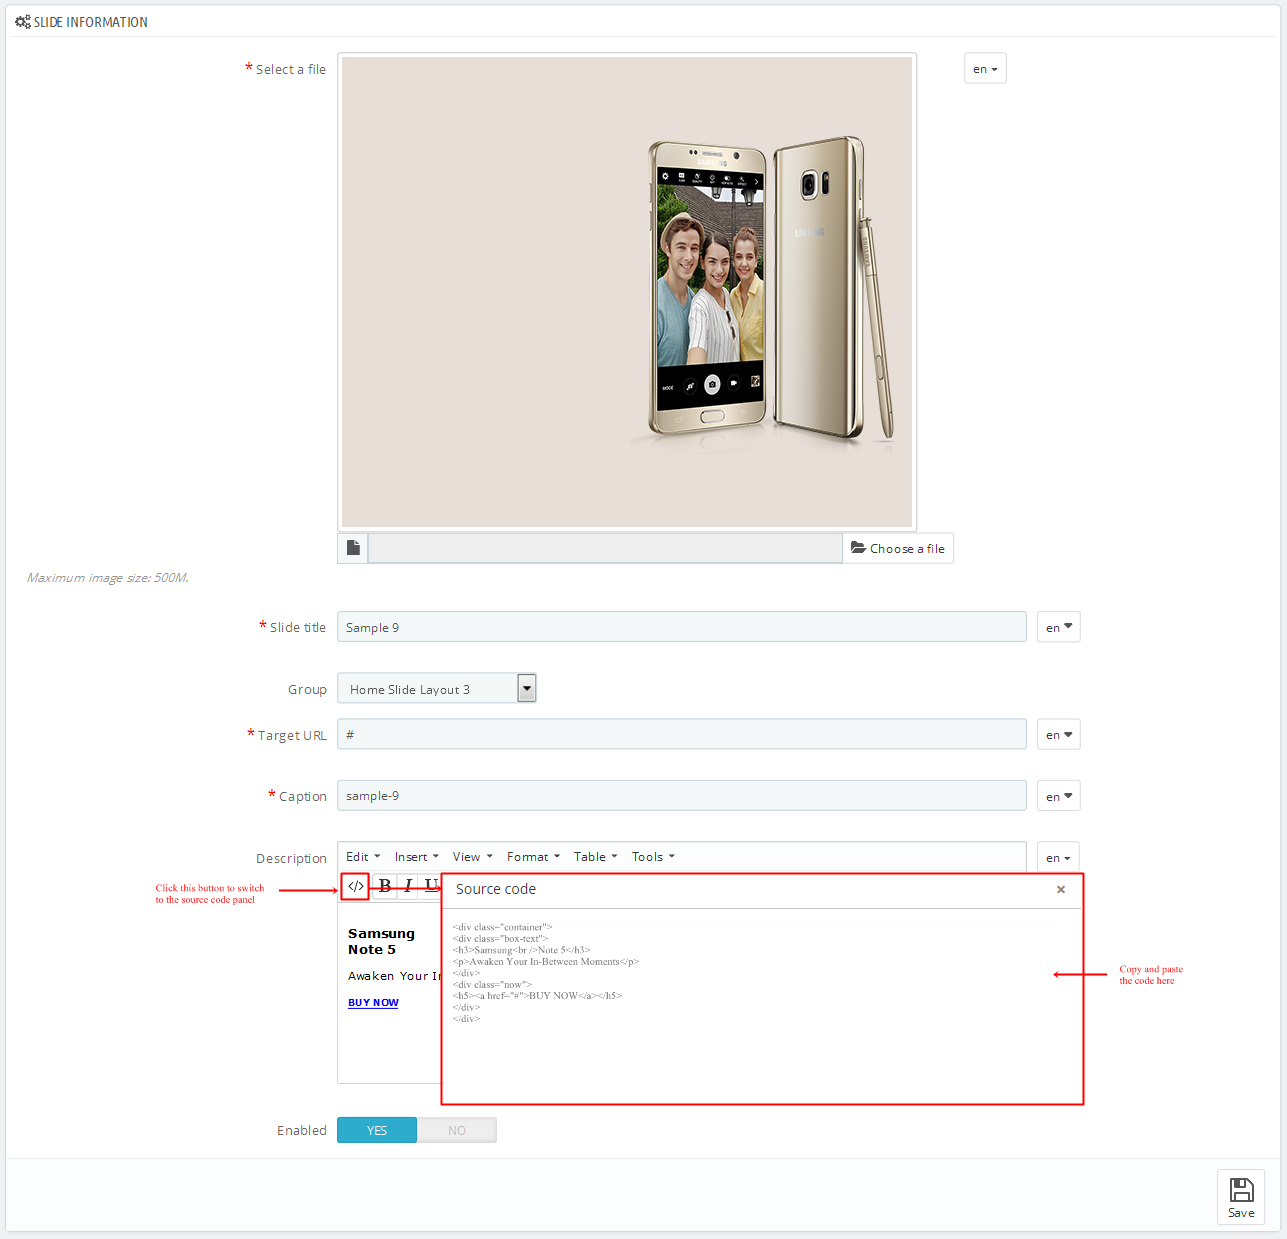Viewport: 1287px width, 1239px height.
Task: Click the 'Maximum image size: 500M.' hint
Action: click(x=108, y=578)
